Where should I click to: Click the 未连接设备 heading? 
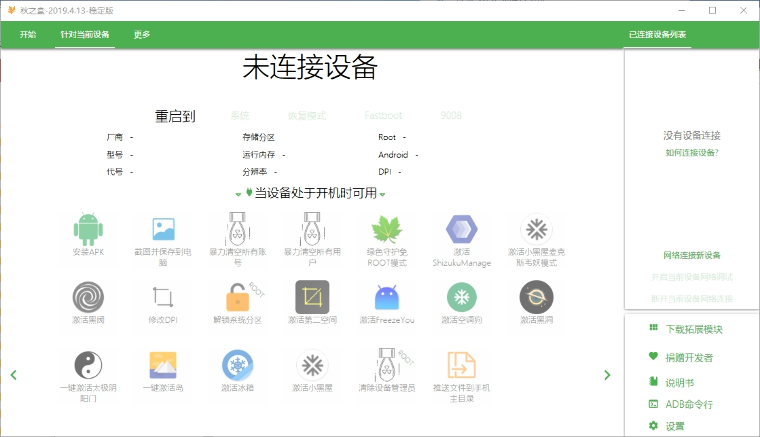click(310, 67)
